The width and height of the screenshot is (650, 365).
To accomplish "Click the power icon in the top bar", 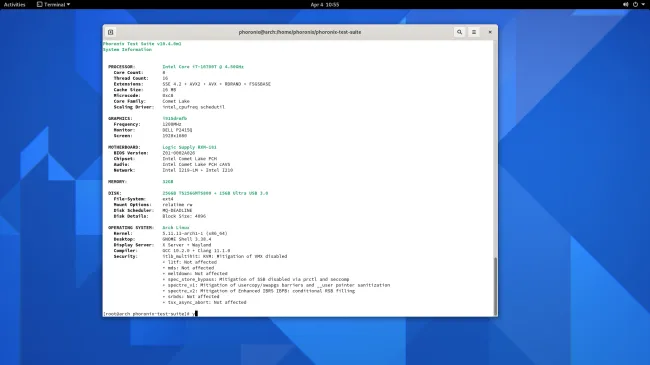I will [635, 5].
